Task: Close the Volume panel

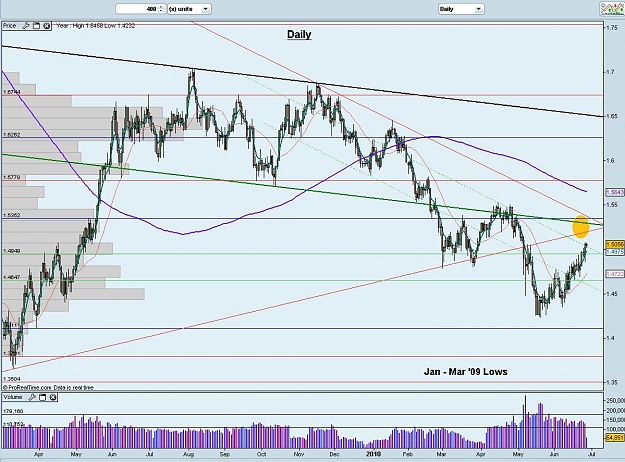Action: click(53, 397)
